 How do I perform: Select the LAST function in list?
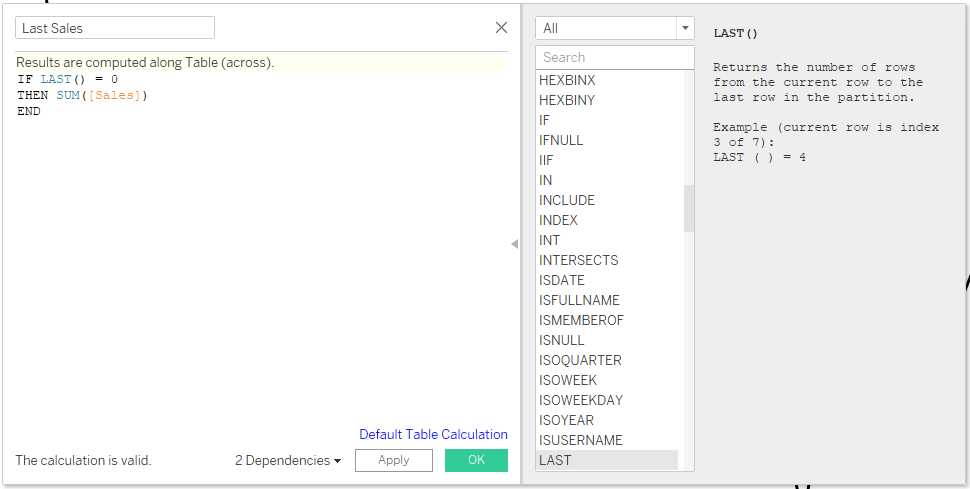556,460
